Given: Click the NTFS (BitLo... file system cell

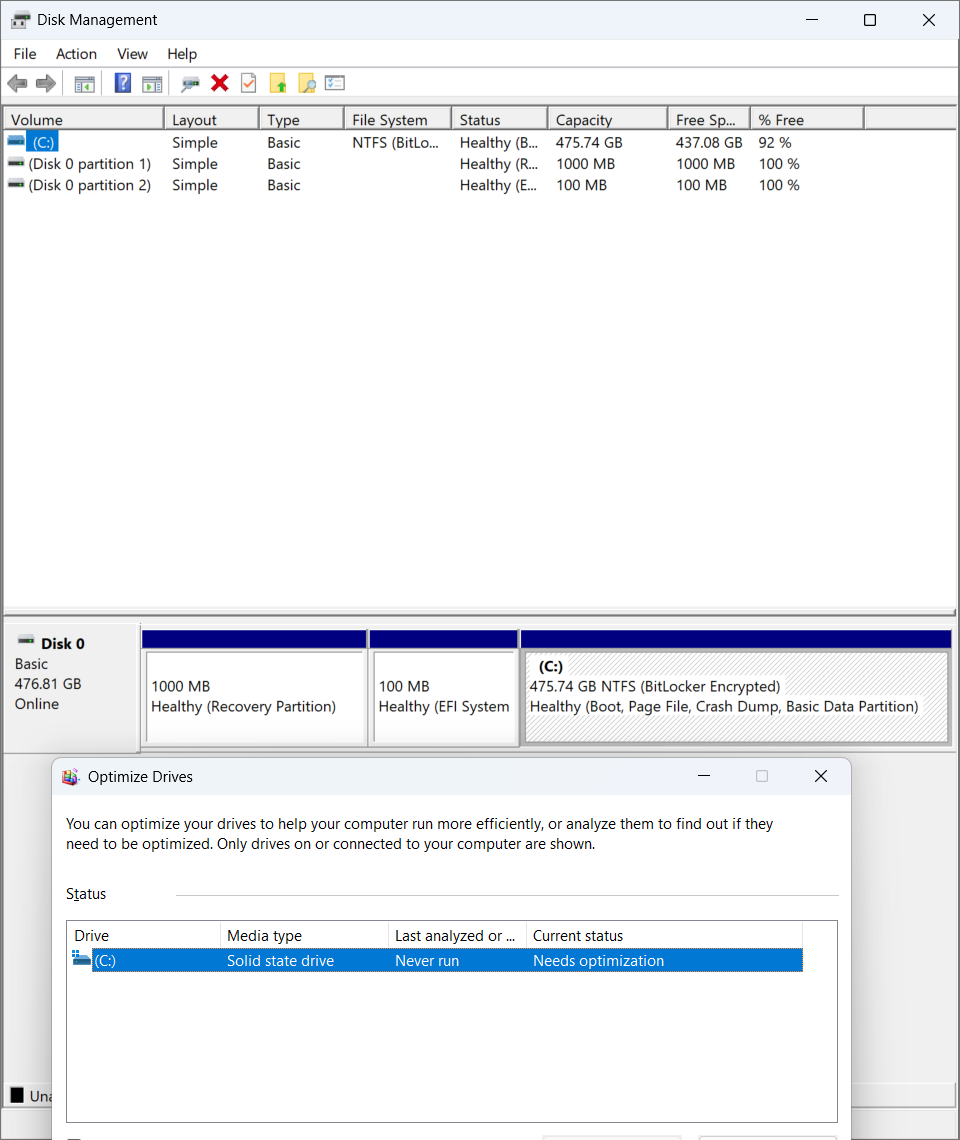Looking at the screenshot, I should (396, 142).
